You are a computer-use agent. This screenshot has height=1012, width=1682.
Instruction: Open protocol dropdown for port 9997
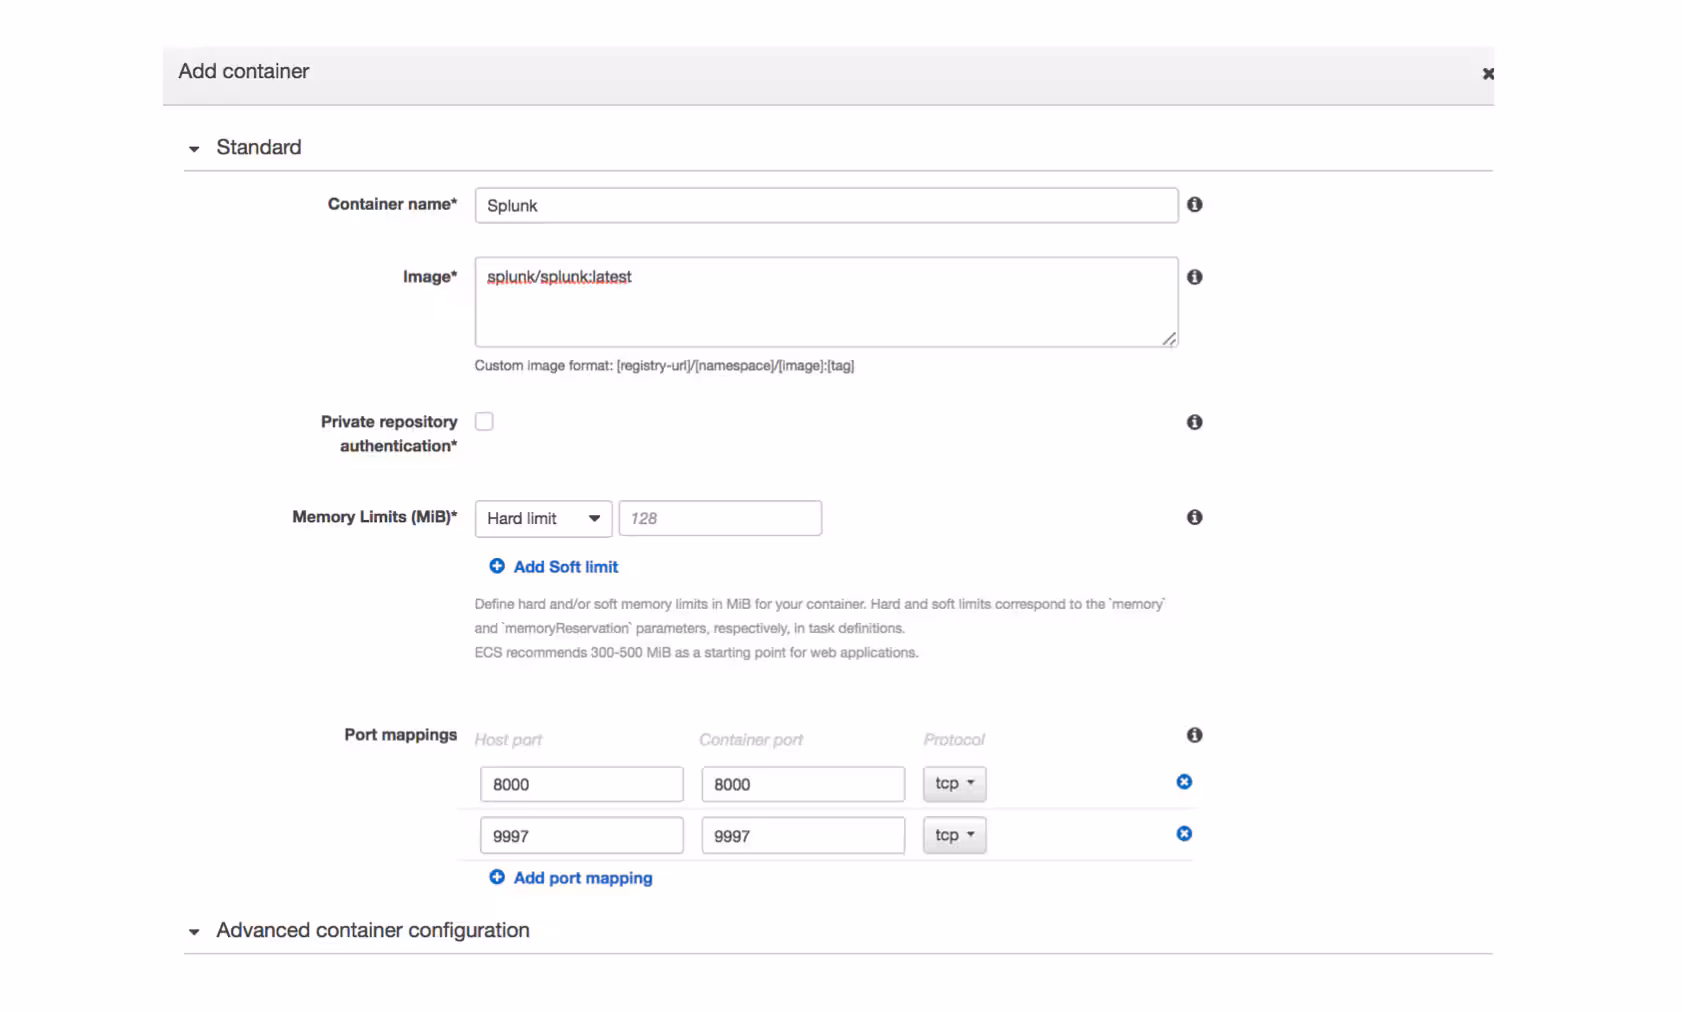[x=954, y=836]
